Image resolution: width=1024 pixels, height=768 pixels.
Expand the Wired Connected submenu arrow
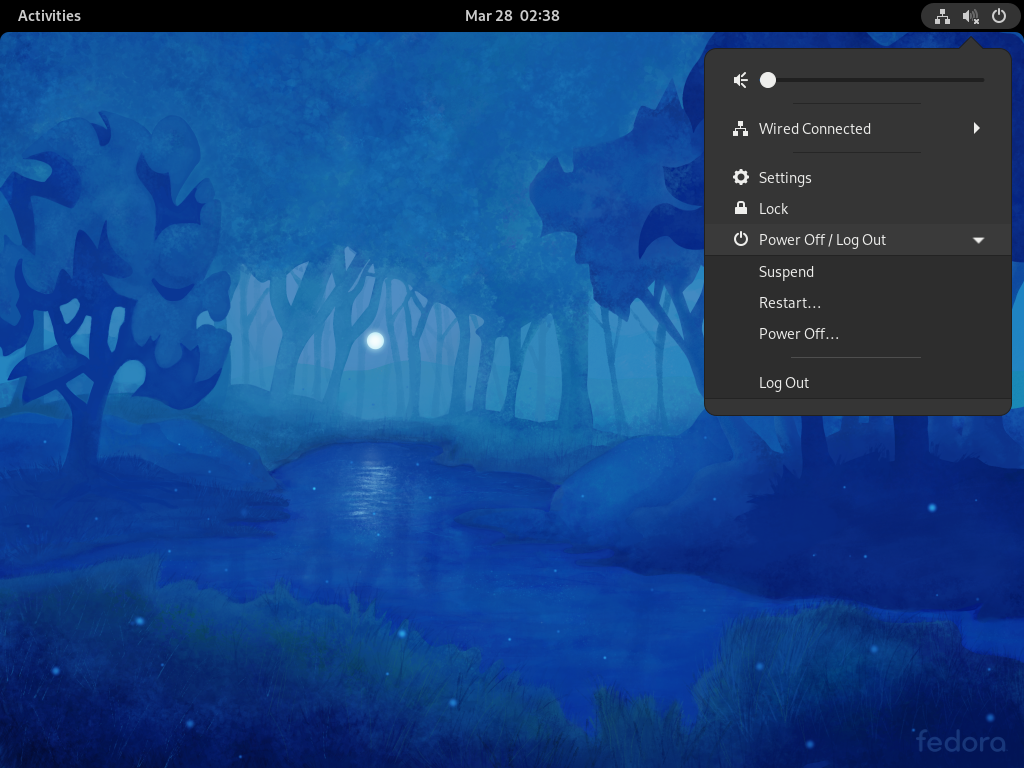[976, 128]
